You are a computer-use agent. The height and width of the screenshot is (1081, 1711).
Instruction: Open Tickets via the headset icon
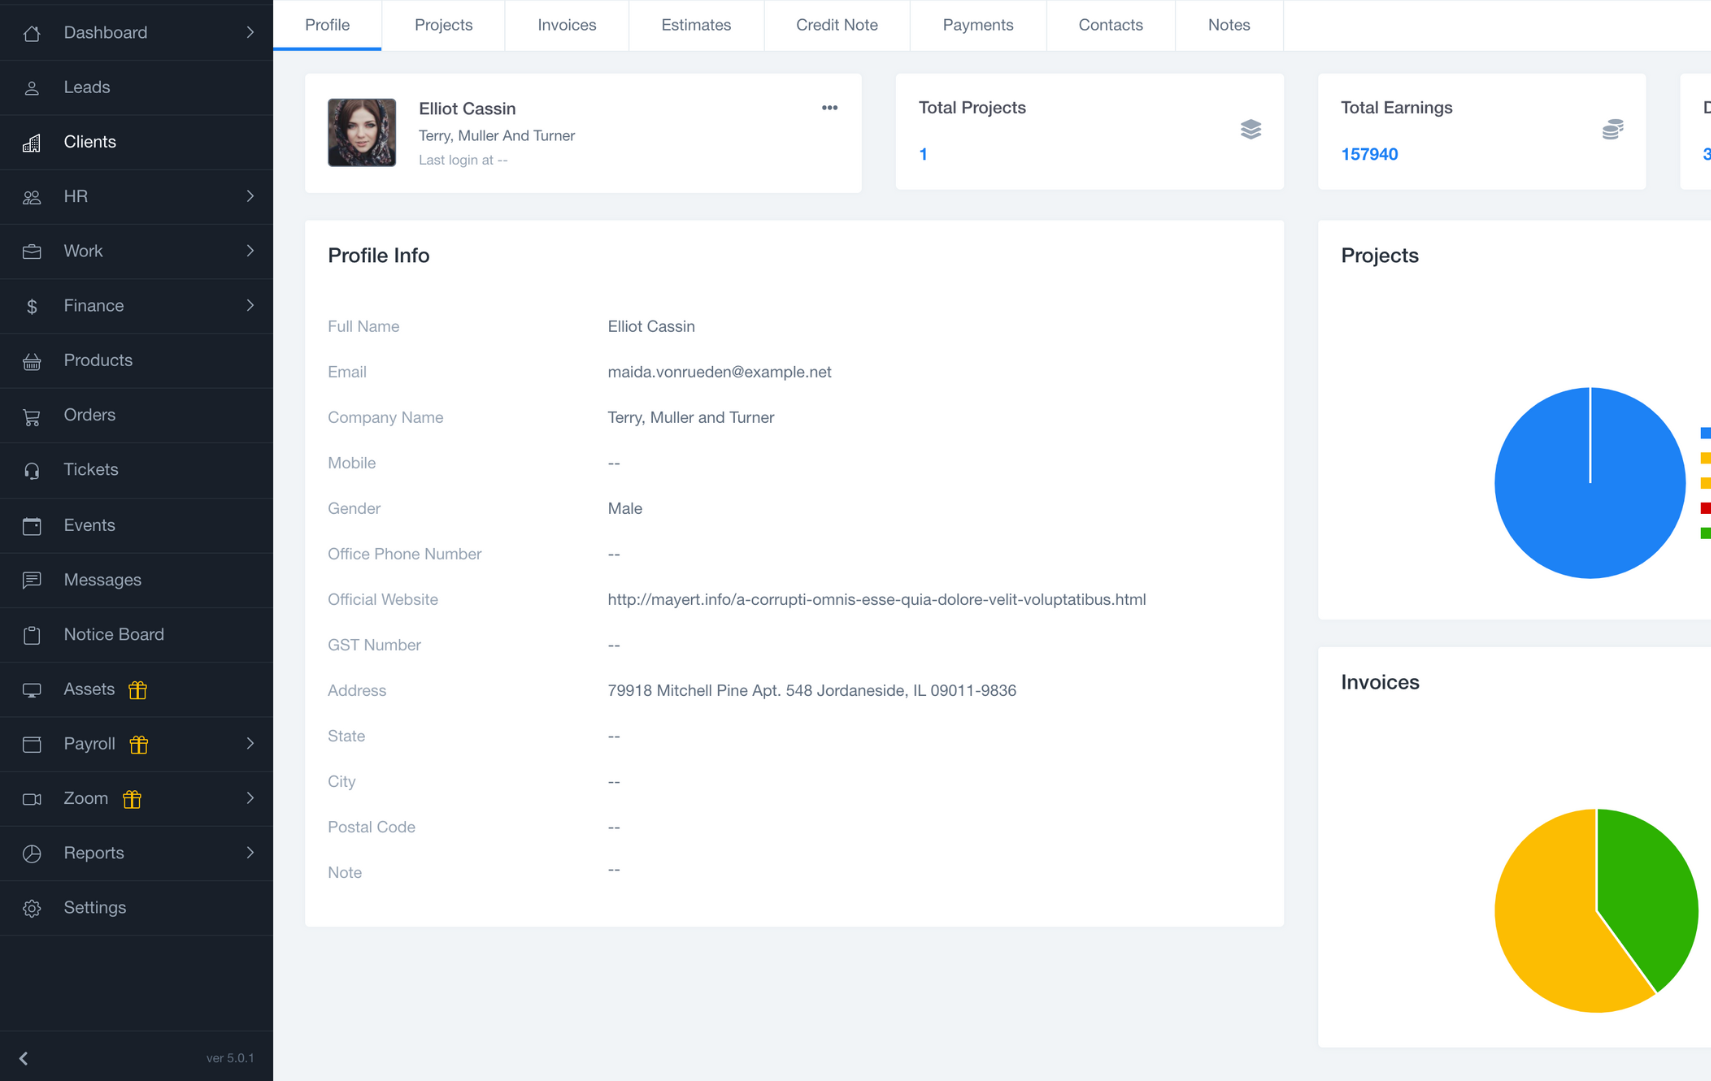click(x=32, y=470)
